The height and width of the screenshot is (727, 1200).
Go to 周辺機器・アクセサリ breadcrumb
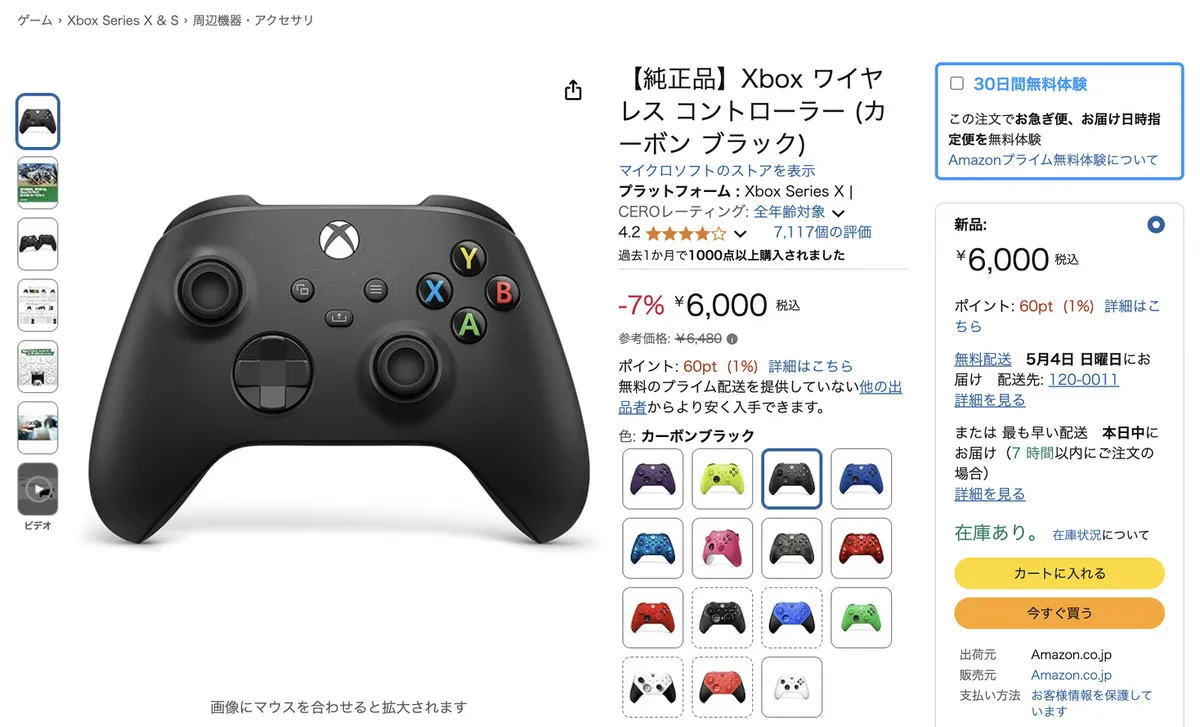(x=254, y=20)
